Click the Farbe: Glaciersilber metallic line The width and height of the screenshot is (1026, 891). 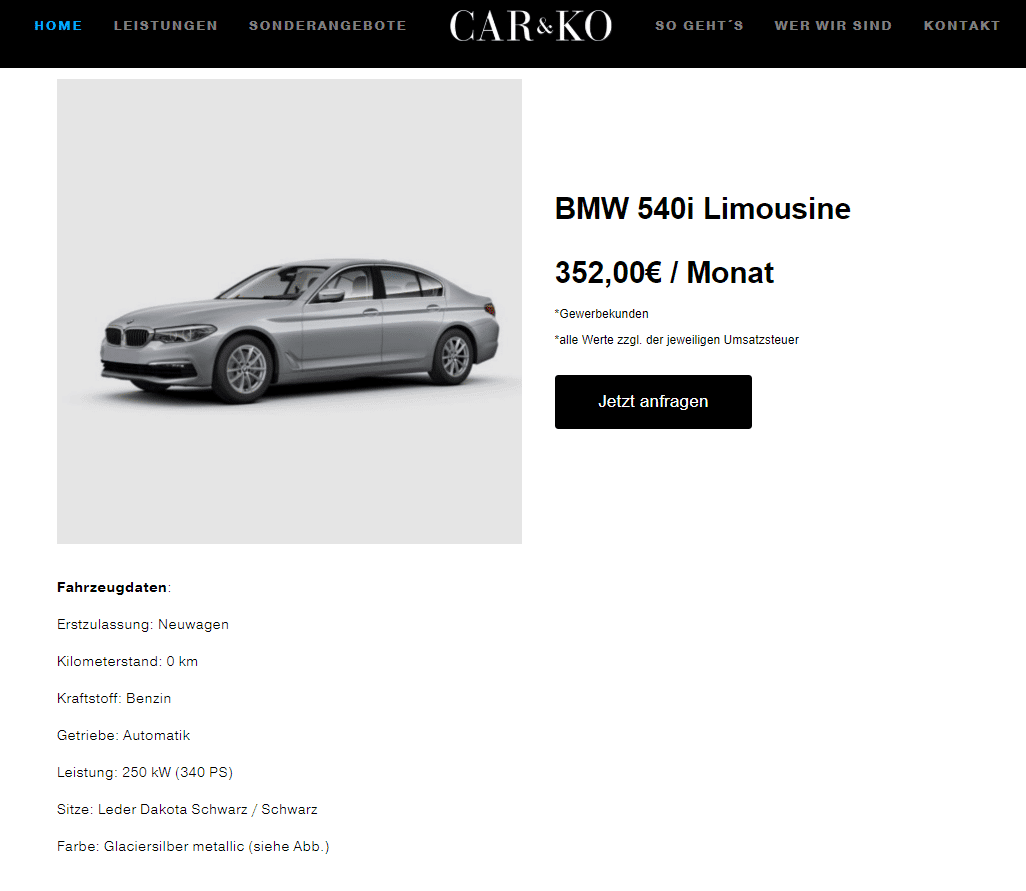[x=193, y=847]
